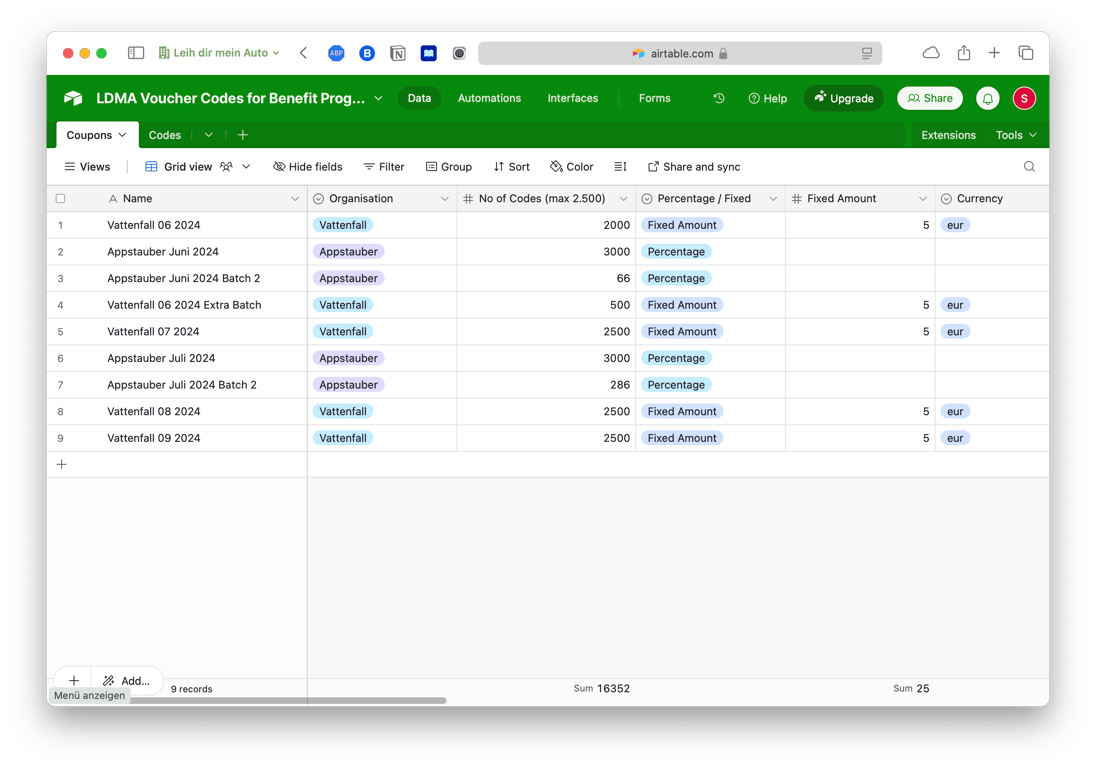Click the blue B extension icon

(x=367, y=53)
